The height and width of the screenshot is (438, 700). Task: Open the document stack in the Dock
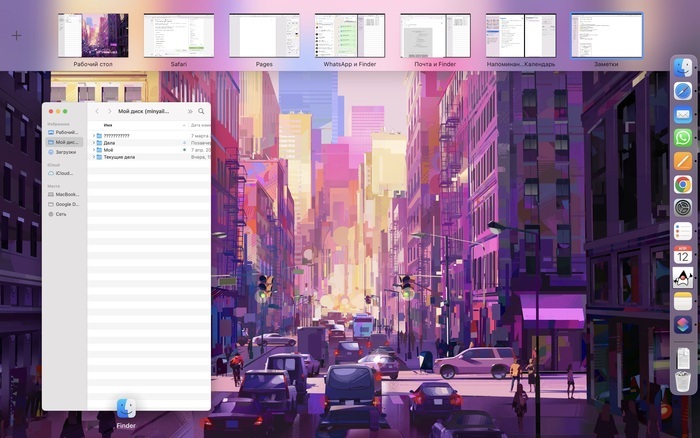tap(683, 359)
